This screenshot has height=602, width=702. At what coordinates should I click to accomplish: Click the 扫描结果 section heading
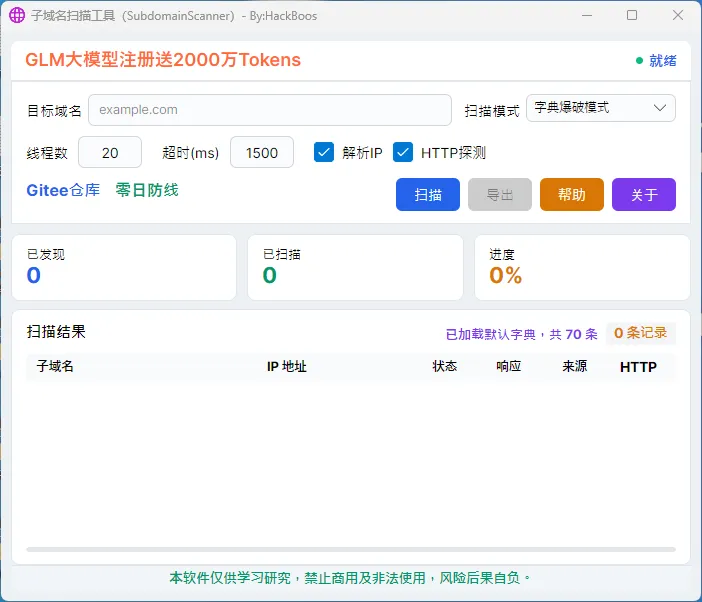tap(56, 332)
